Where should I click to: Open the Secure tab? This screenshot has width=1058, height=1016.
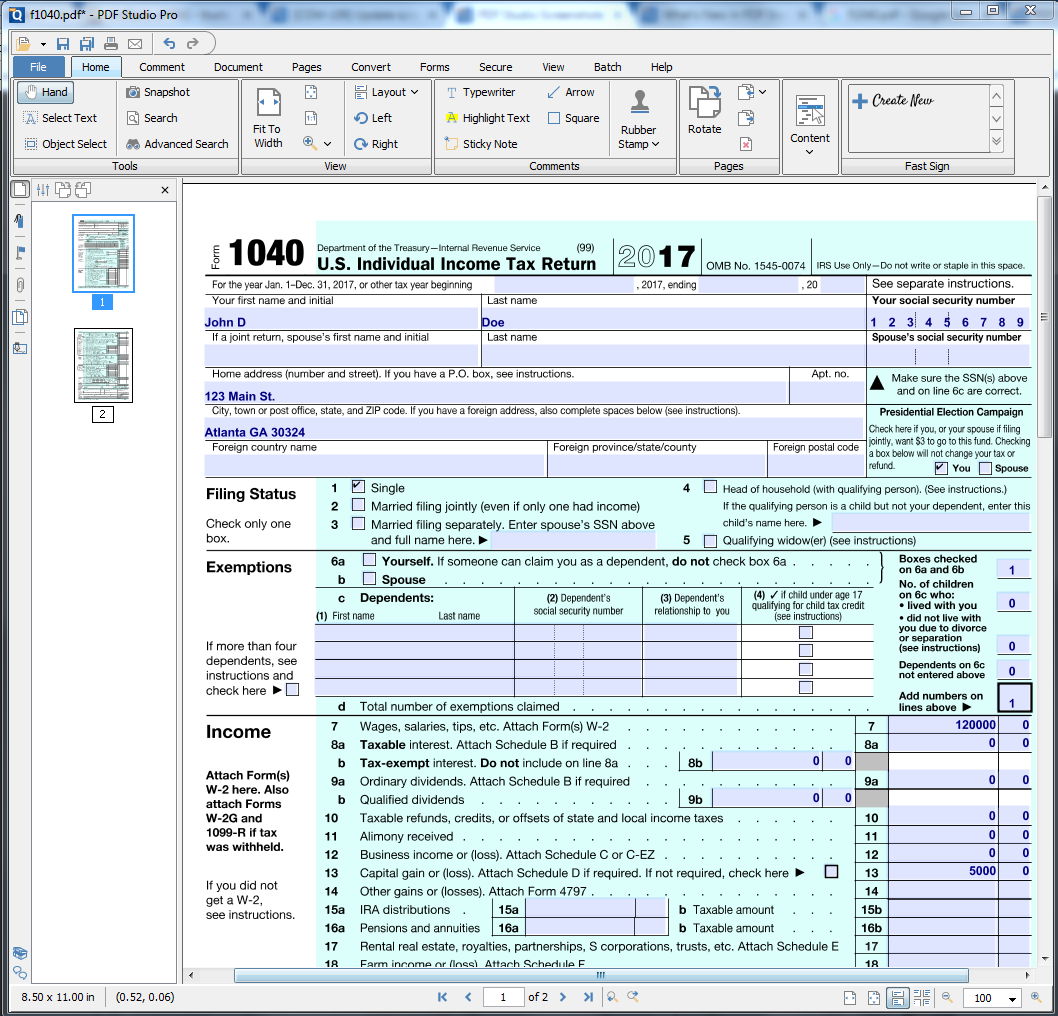(x=496, y=67)
